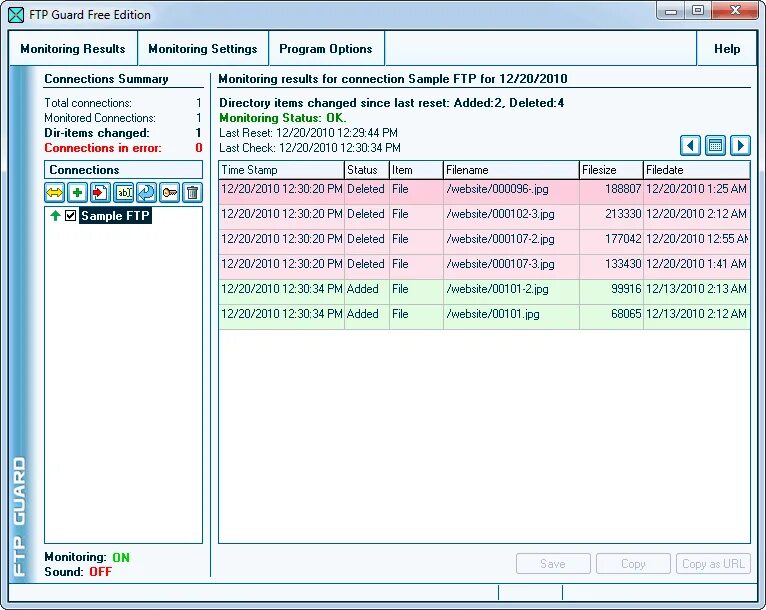Screen dimensions: 766x610
Task: Sort by Item column header
Action: coord(416,170)
